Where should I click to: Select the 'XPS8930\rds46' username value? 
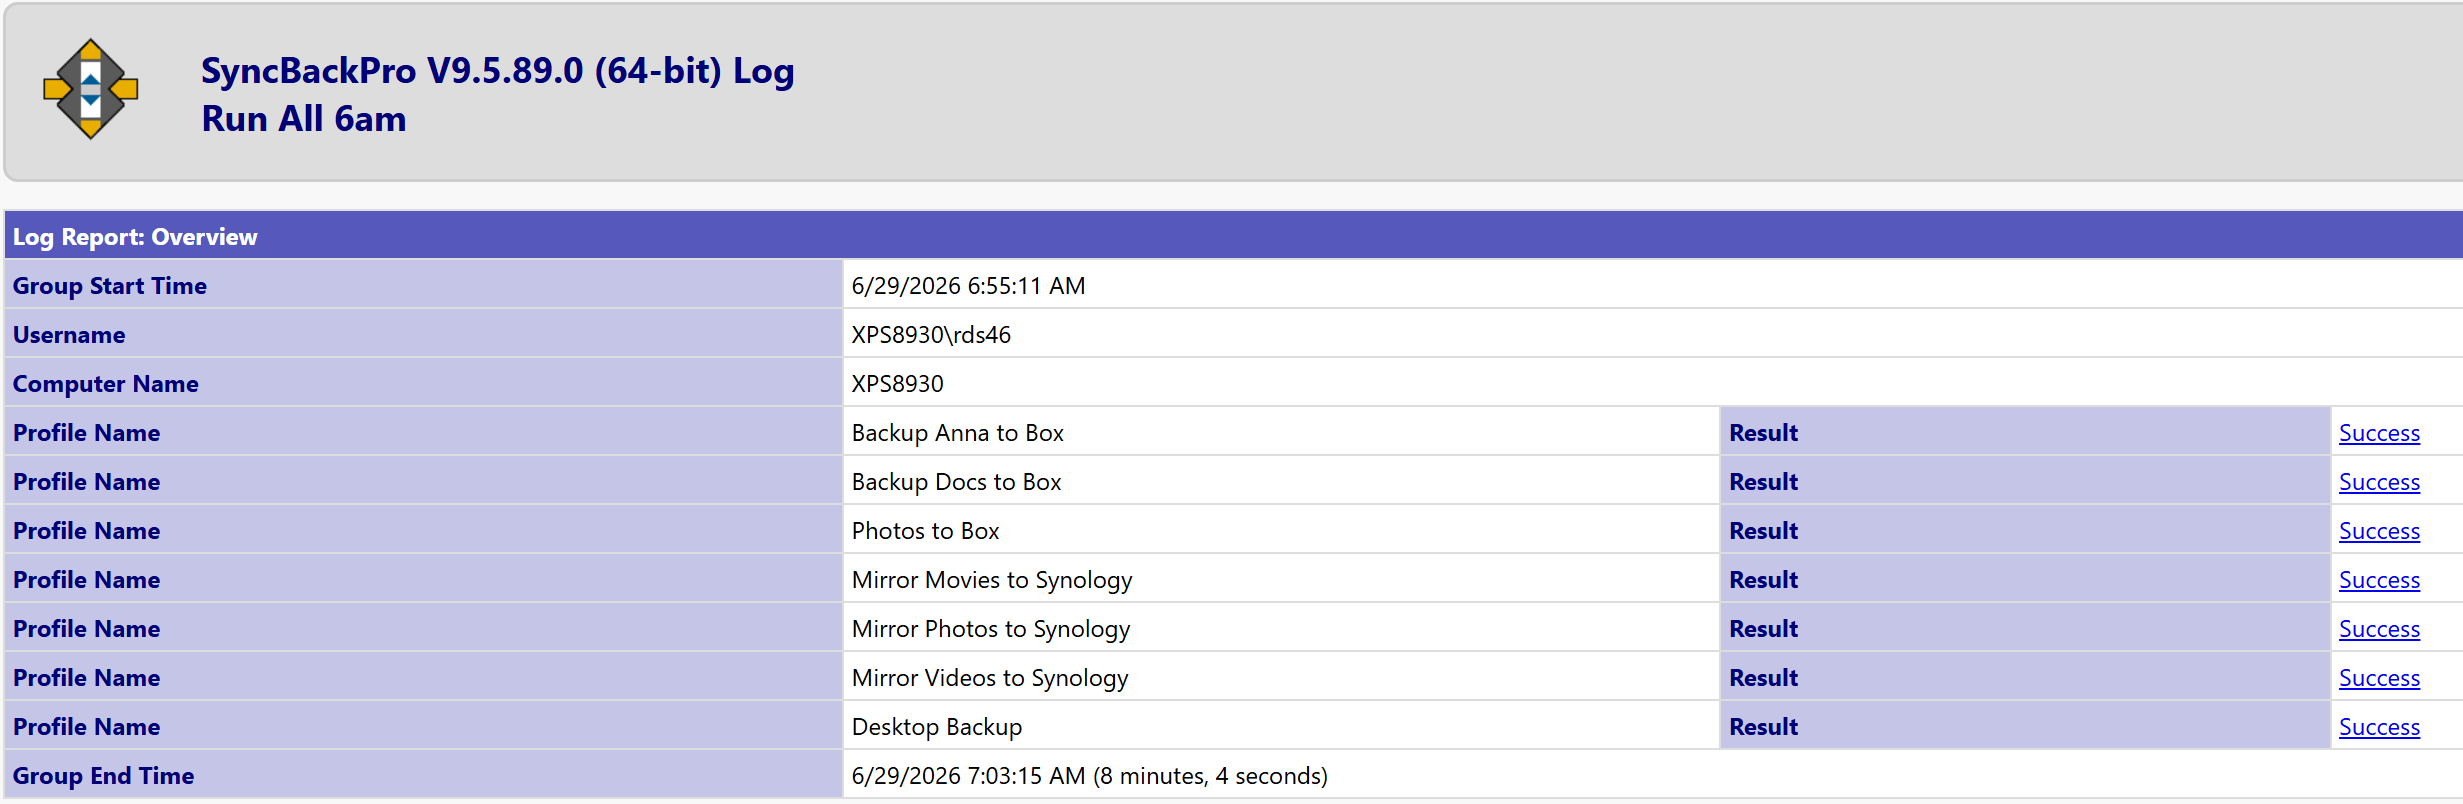tap(931, 335)
